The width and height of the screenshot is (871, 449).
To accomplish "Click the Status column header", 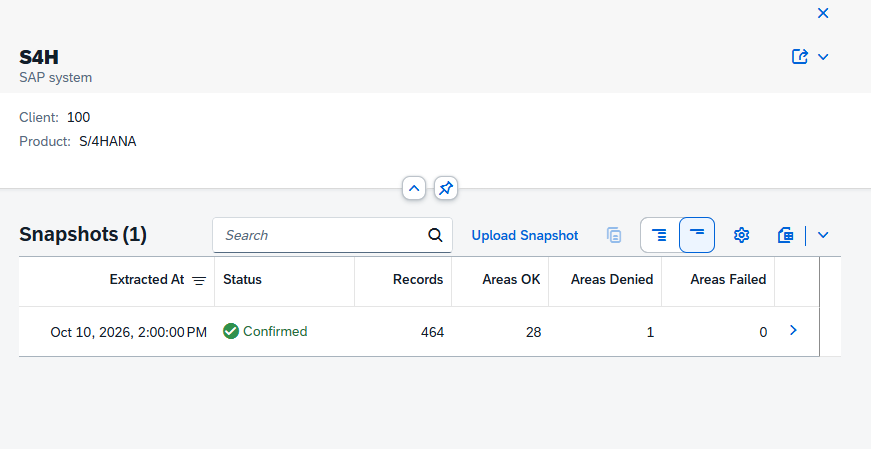I will tap(284, 282).
